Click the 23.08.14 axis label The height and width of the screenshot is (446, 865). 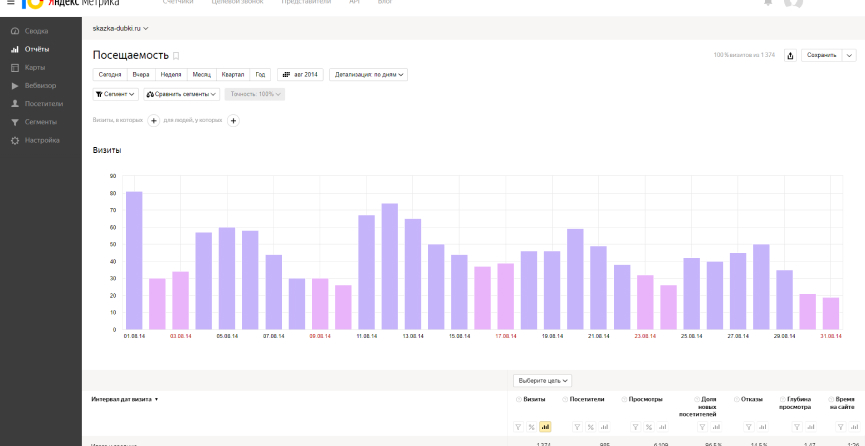pyautogui.click(x=645, y=336)
